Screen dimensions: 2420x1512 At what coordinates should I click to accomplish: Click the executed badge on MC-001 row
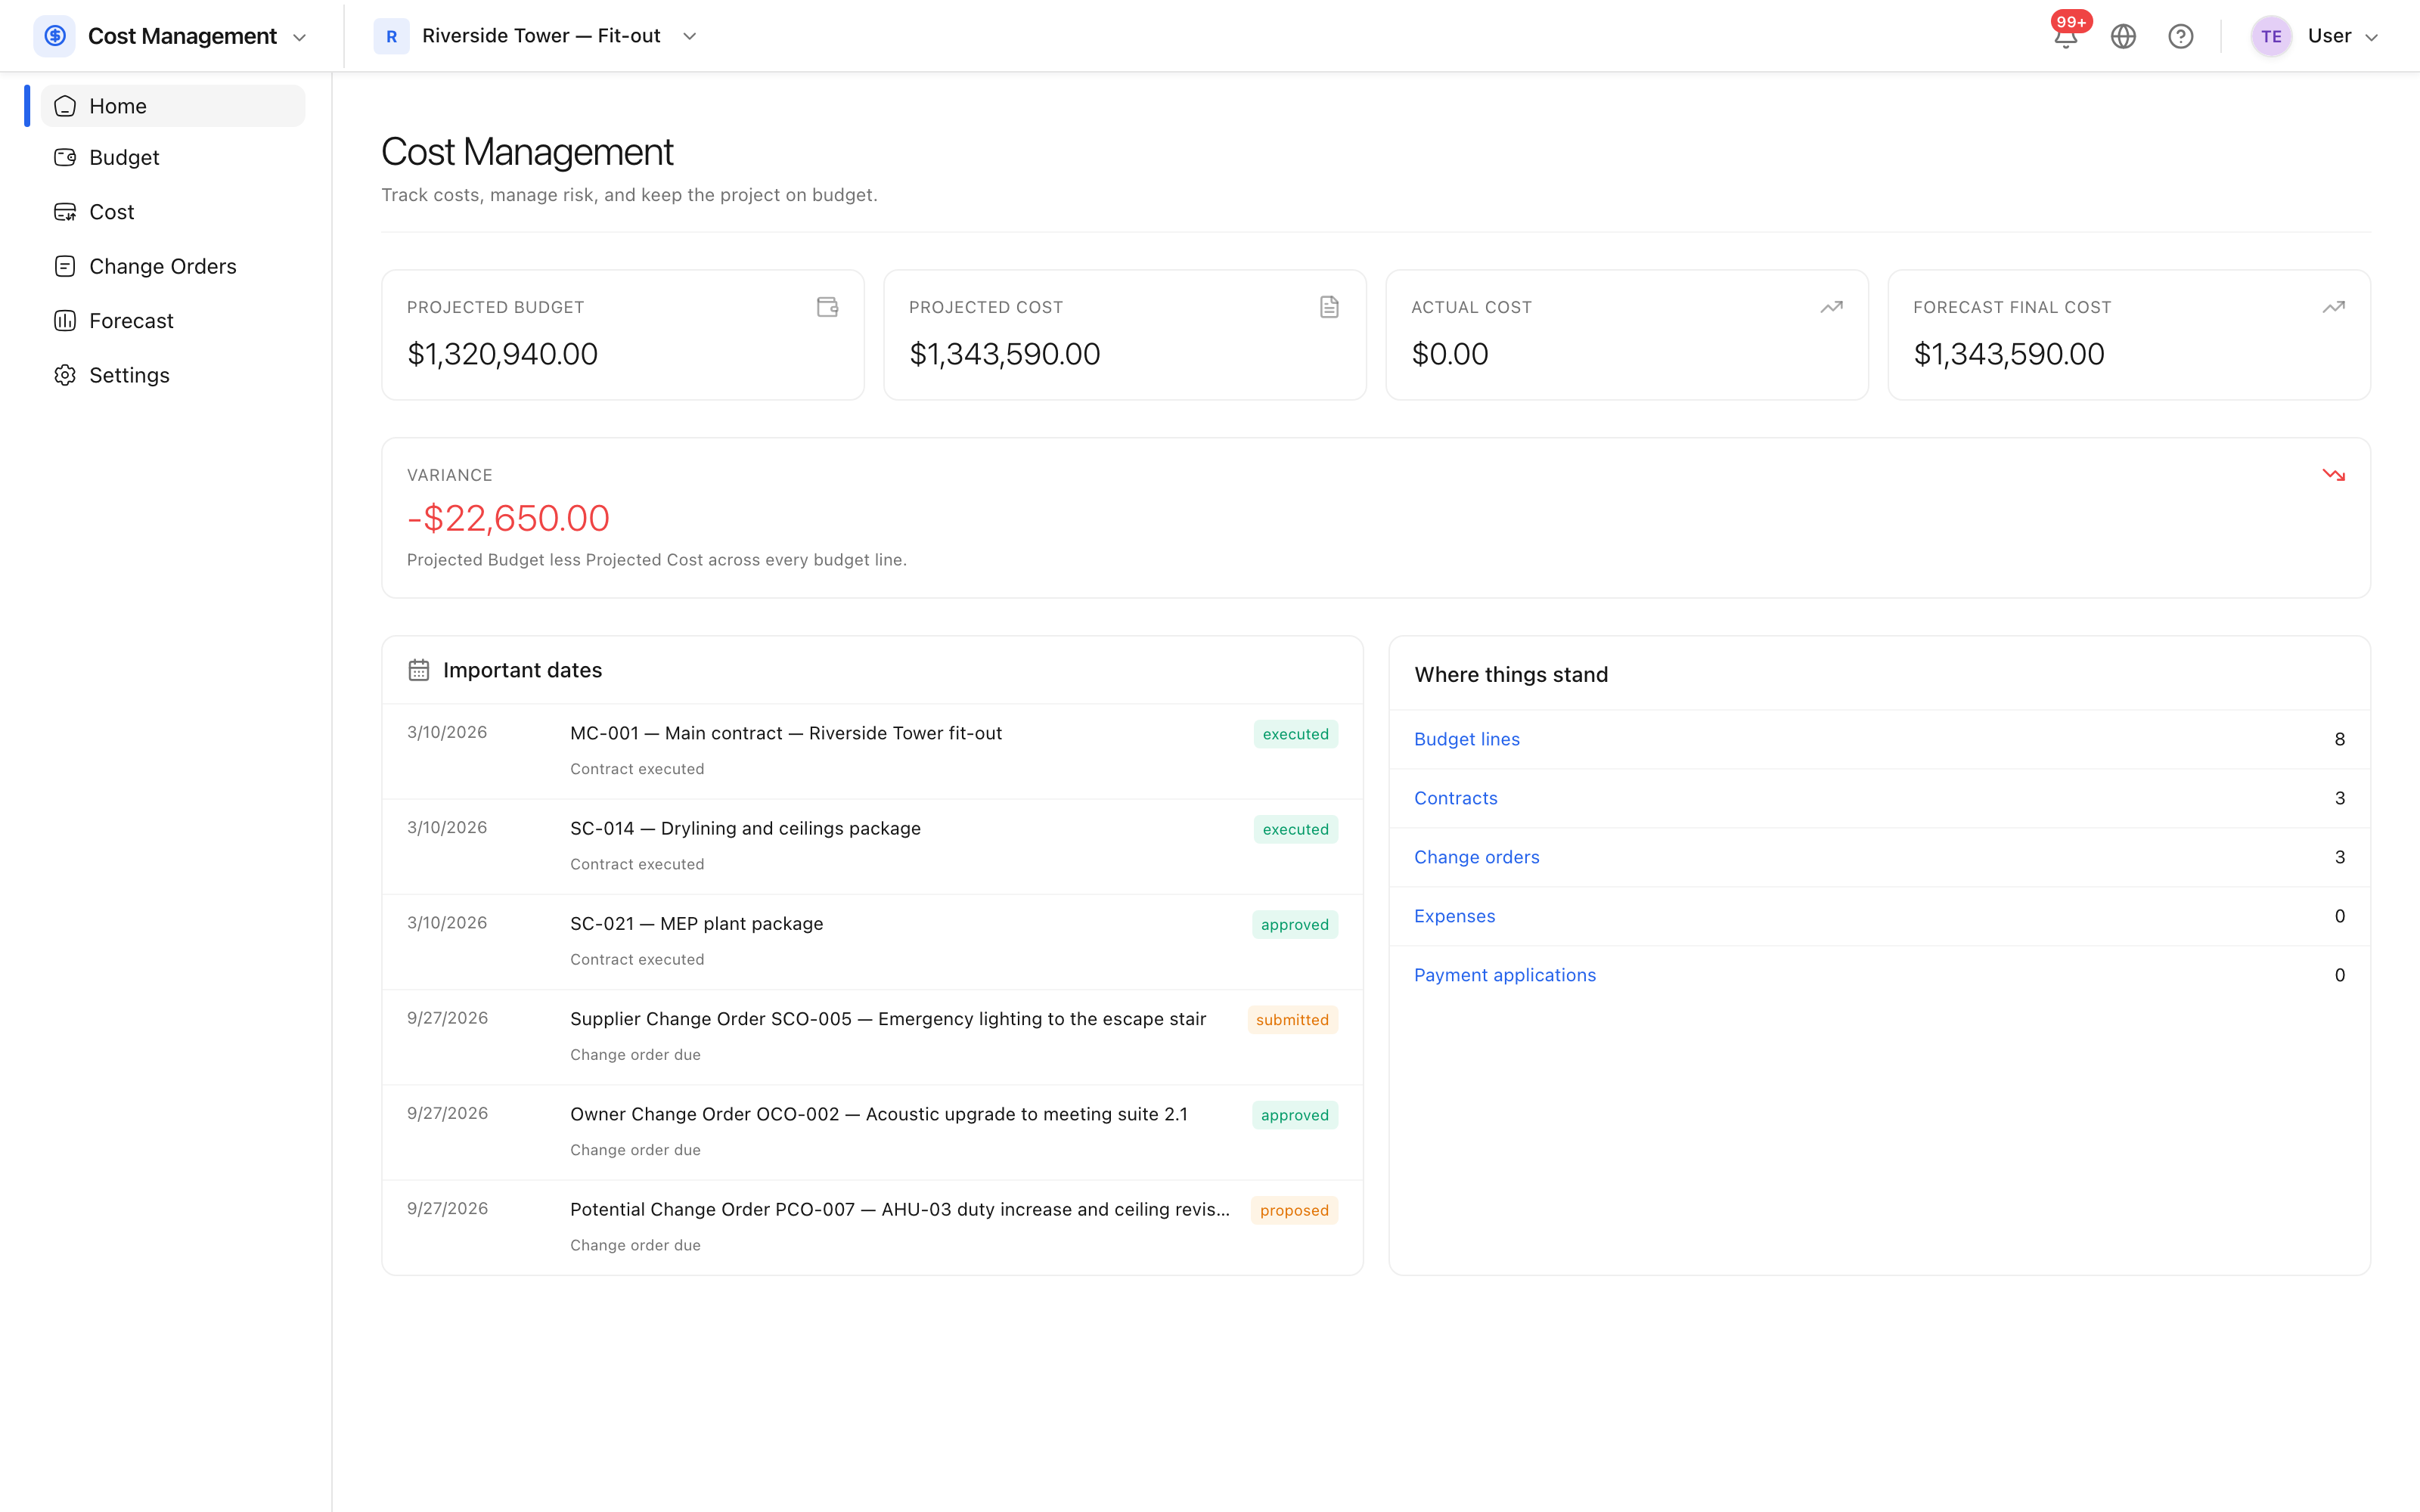(1295, 734)
